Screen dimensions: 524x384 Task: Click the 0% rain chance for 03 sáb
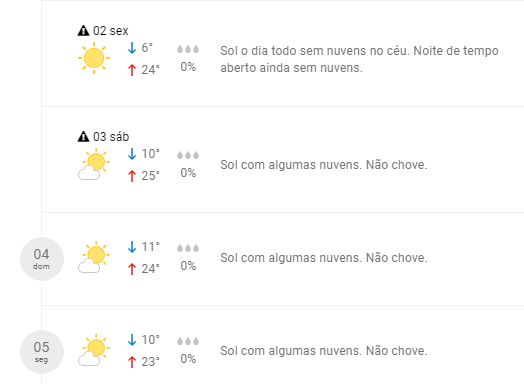tap(188, 173)
